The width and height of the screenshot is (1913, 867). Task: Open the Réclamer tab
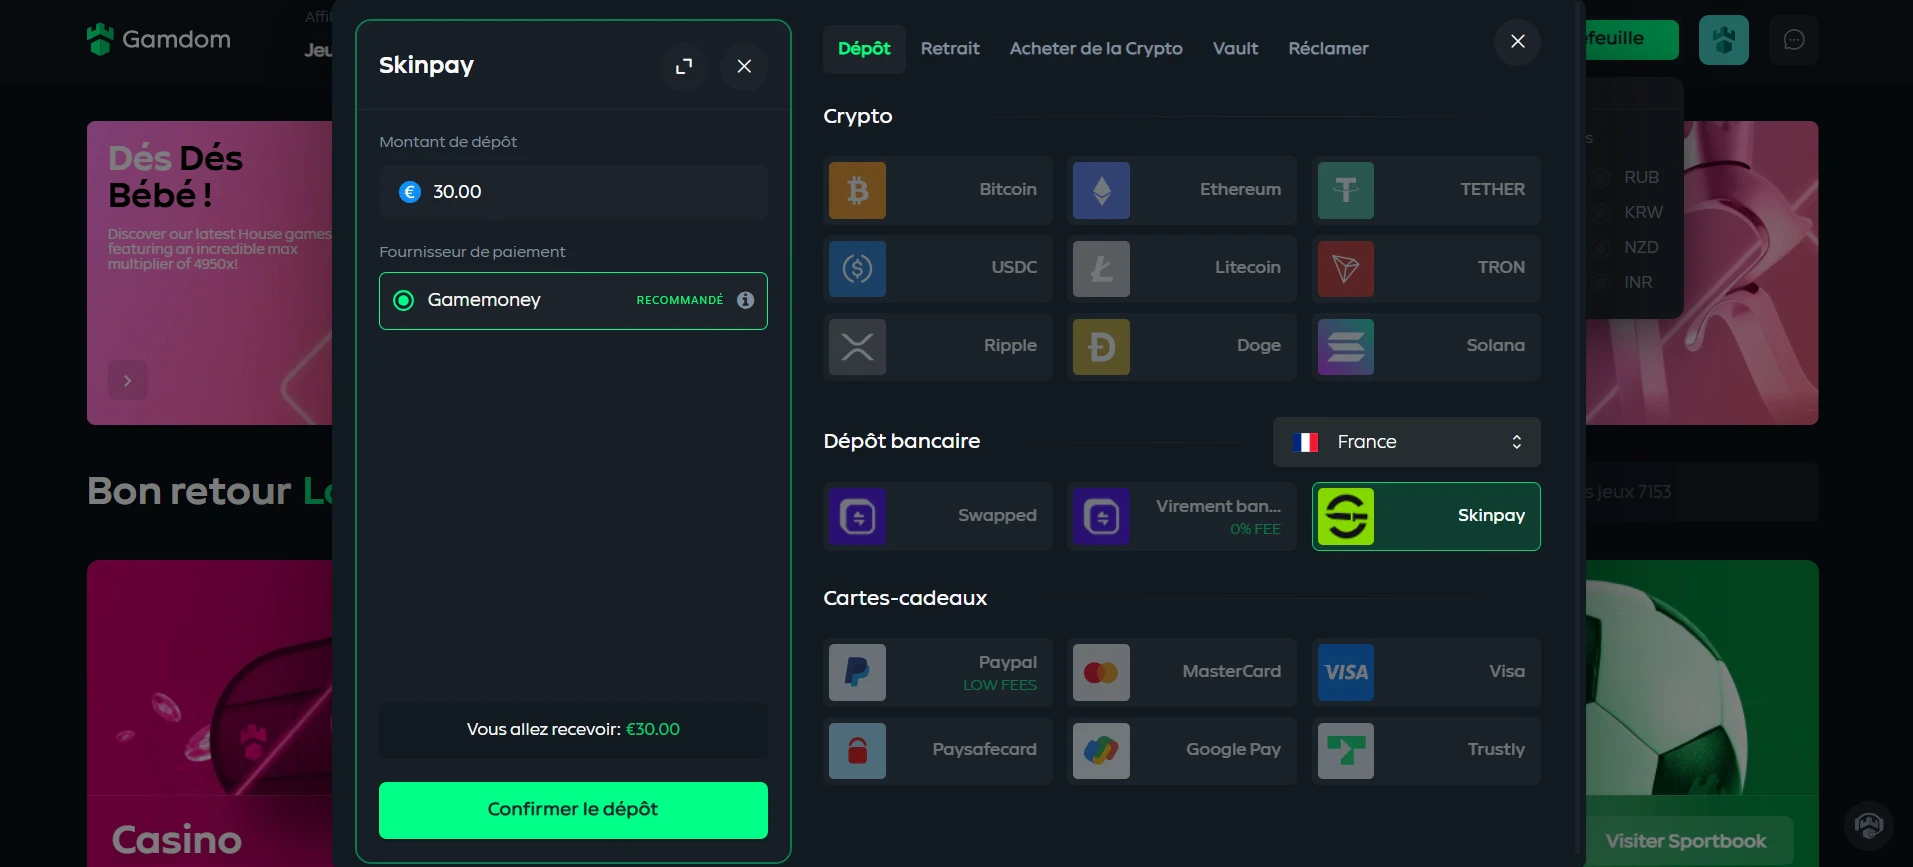[1328, 49]
